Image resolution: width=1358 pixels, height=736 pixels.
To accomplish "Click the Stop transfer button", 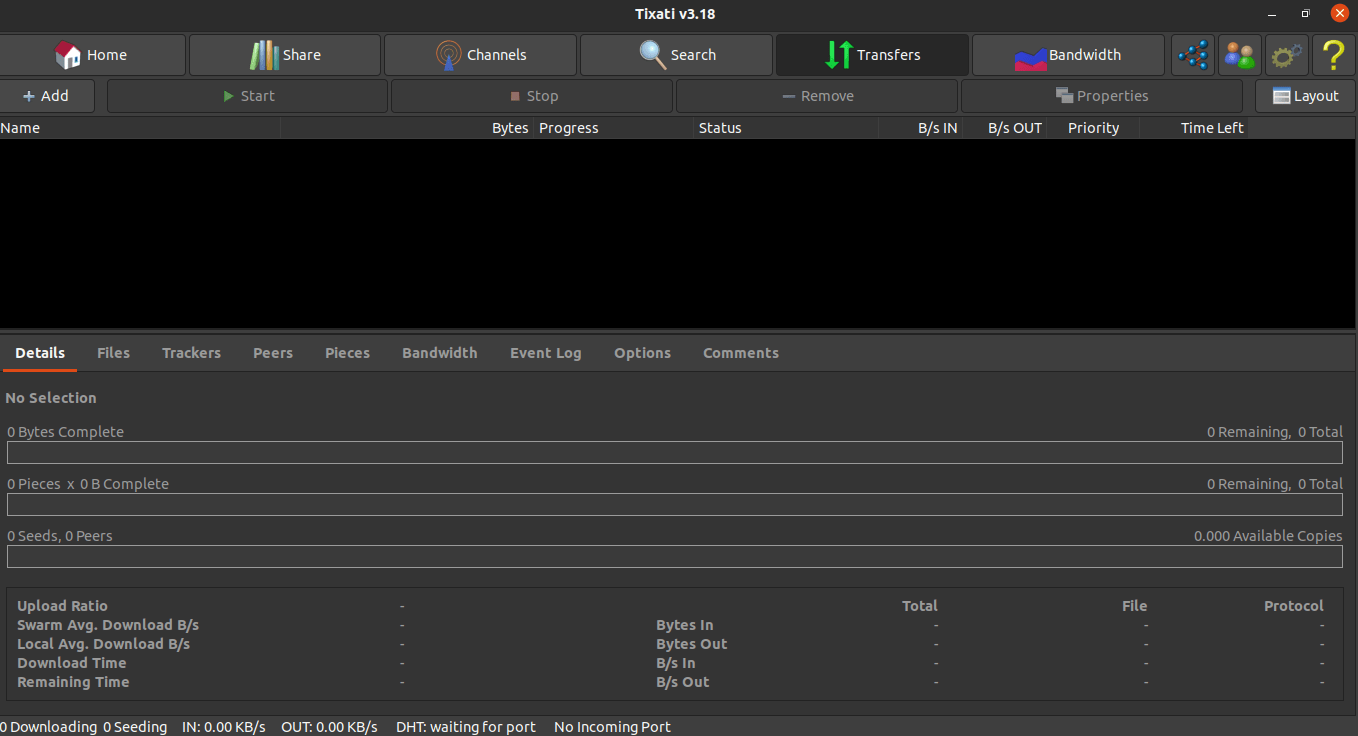I will (532, 96).
